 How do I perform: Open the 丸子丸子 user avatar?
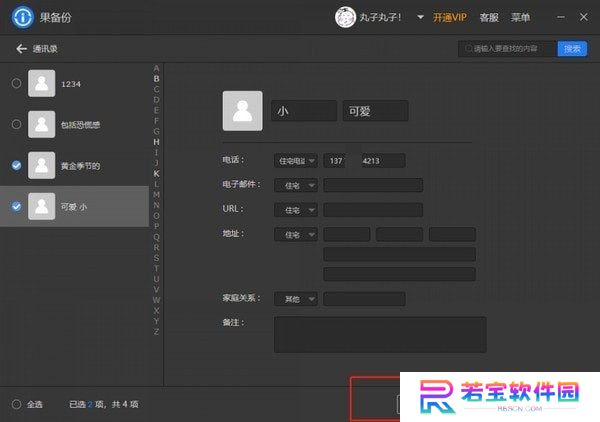345,17
